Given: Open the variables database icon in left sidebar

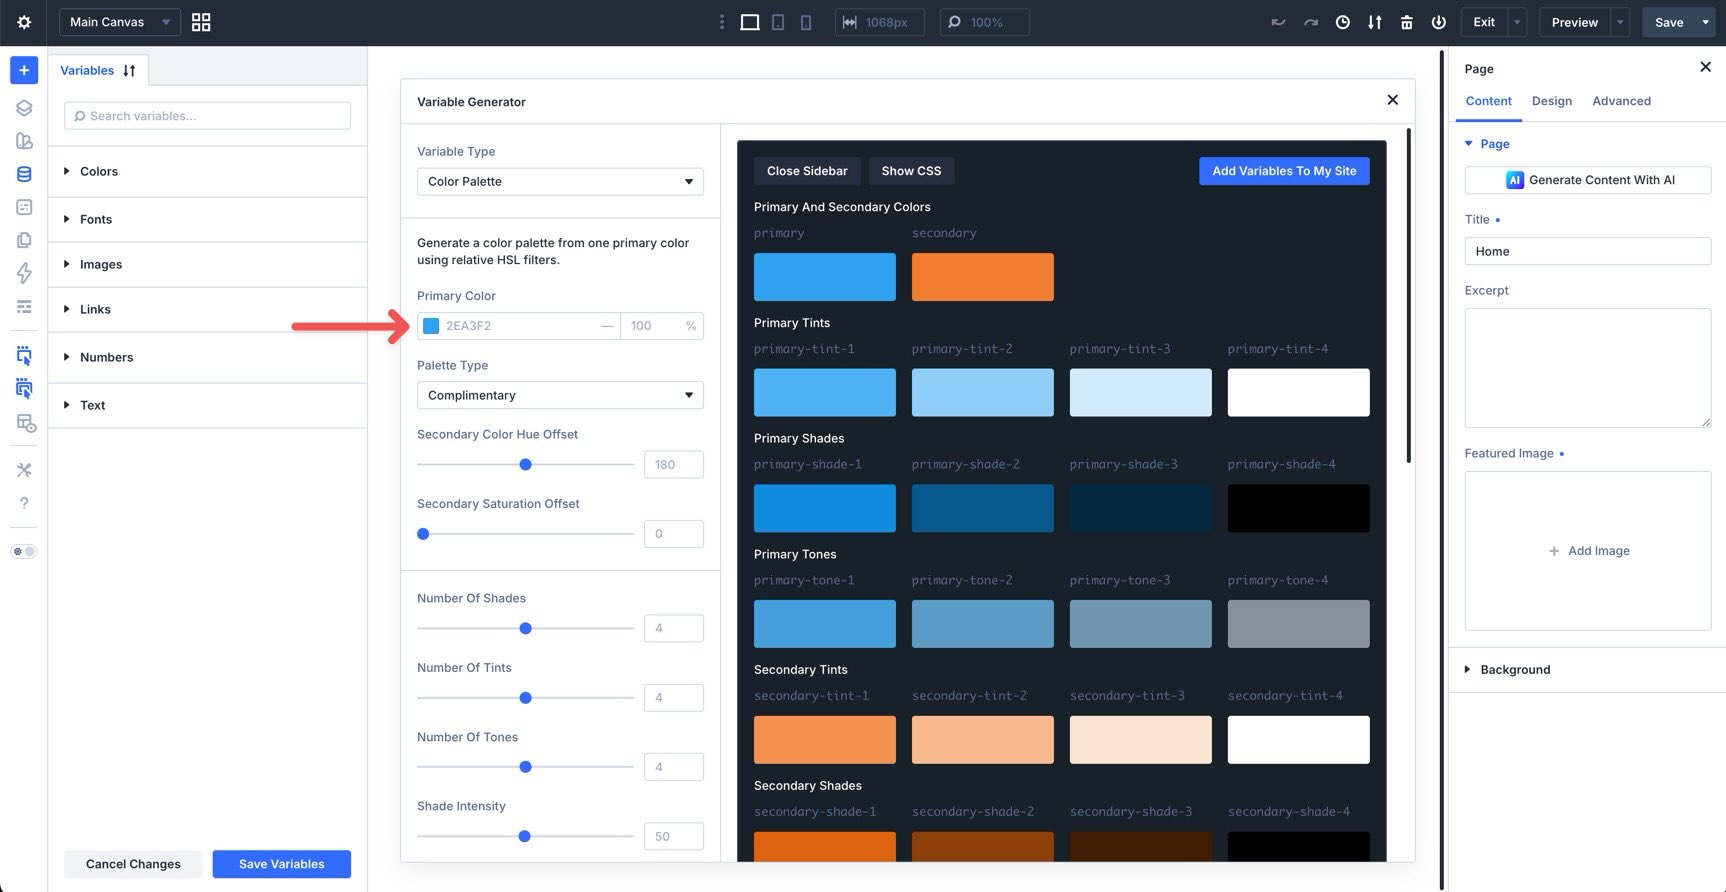Looking at the screenshot, I should [x=24, y=174].
